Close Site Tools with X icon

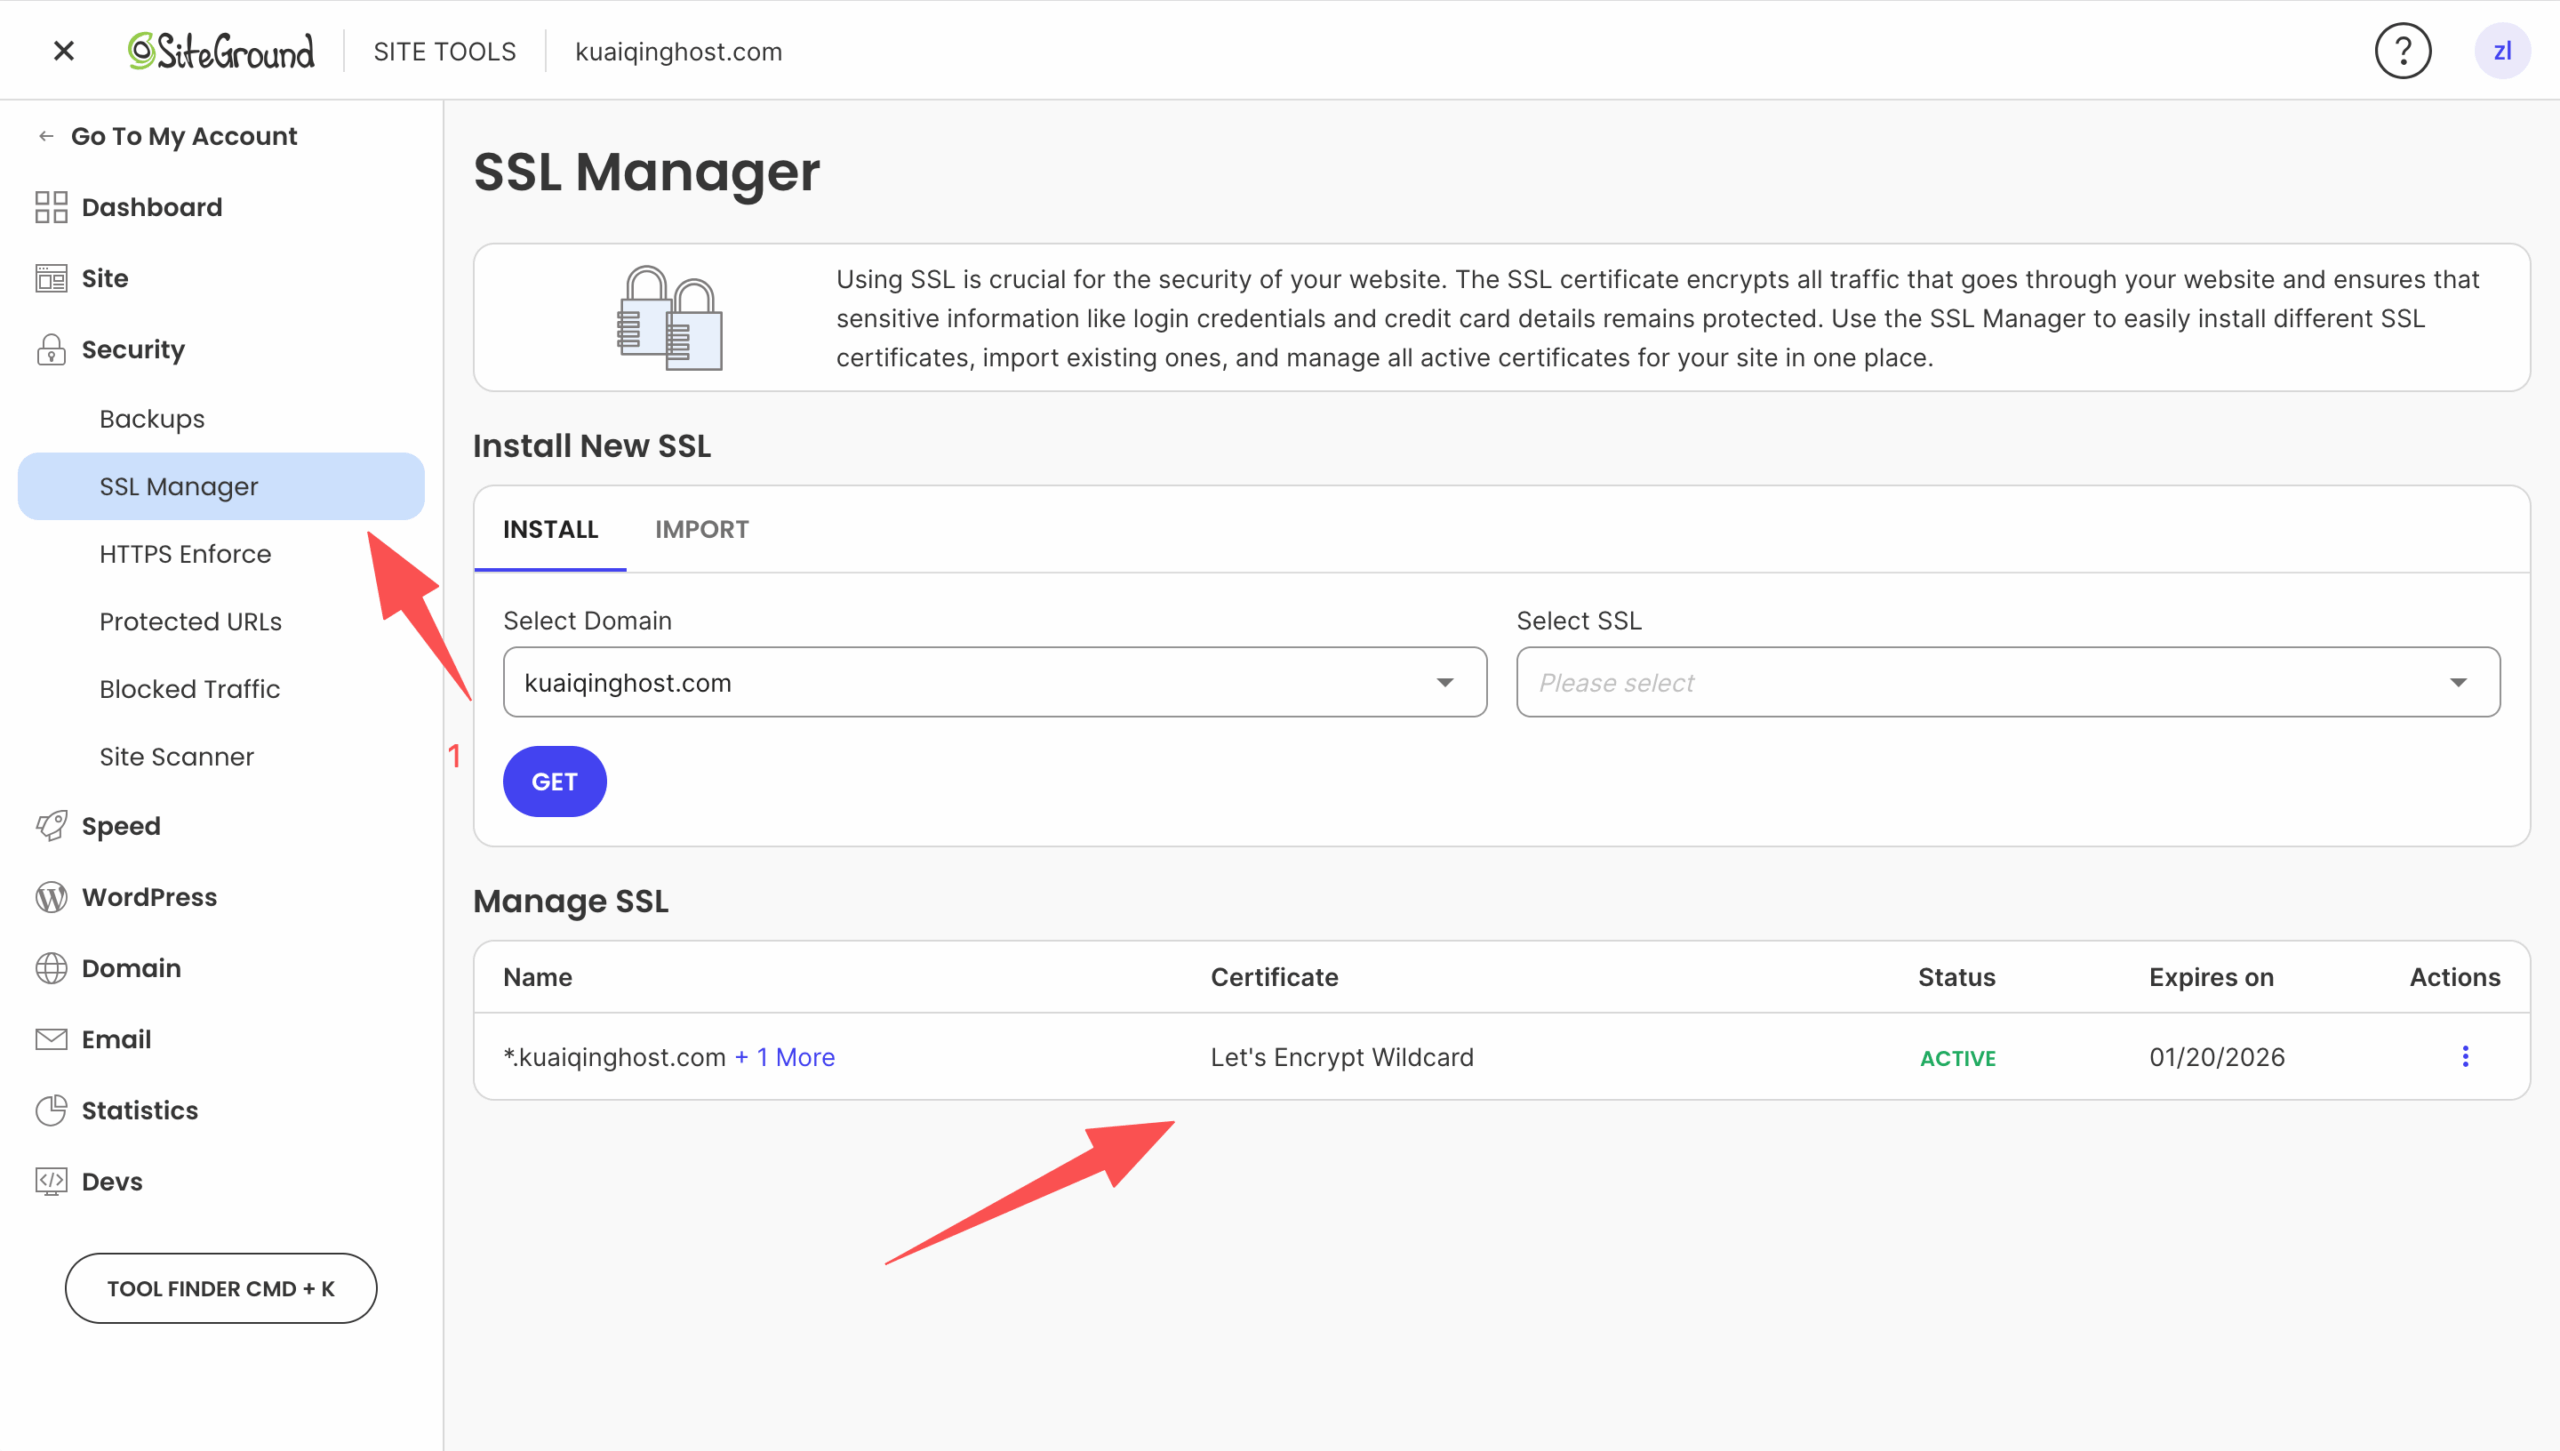(x=64, y=51)
